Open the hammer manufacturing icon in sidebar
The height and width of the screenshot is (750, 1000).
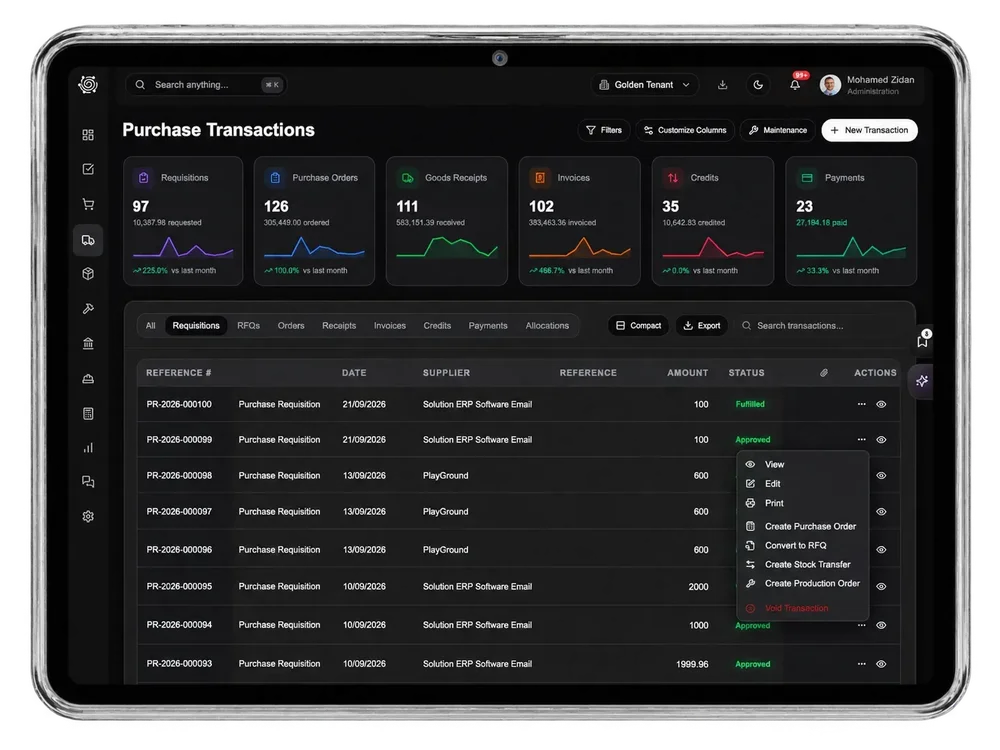pos(88,309)
